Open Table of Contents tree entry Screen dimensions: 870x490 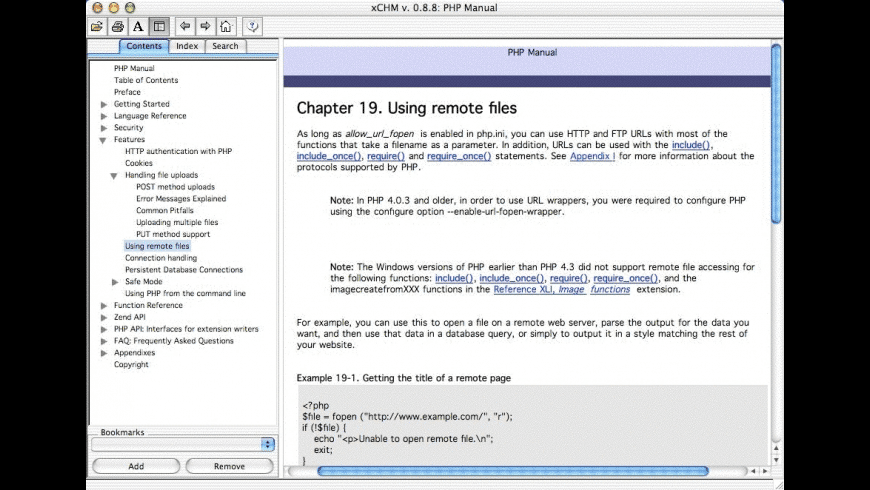click(146, 80)
